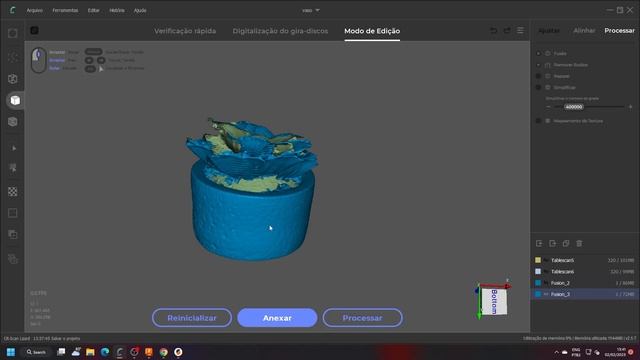
Task: Click the black square icon at top-left of viewport
Action: [34, 30]
